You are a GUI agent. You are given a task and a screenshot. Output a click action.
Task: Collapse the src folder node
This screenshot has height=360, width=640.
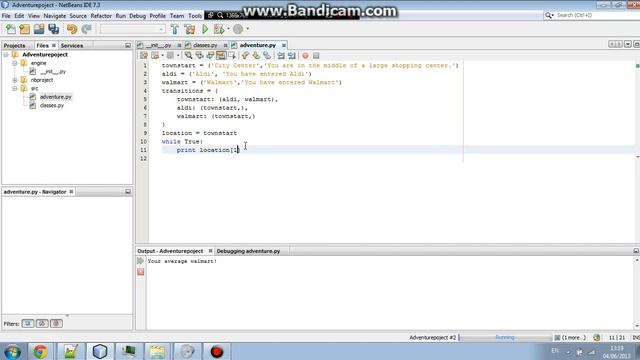click(15, 89)
